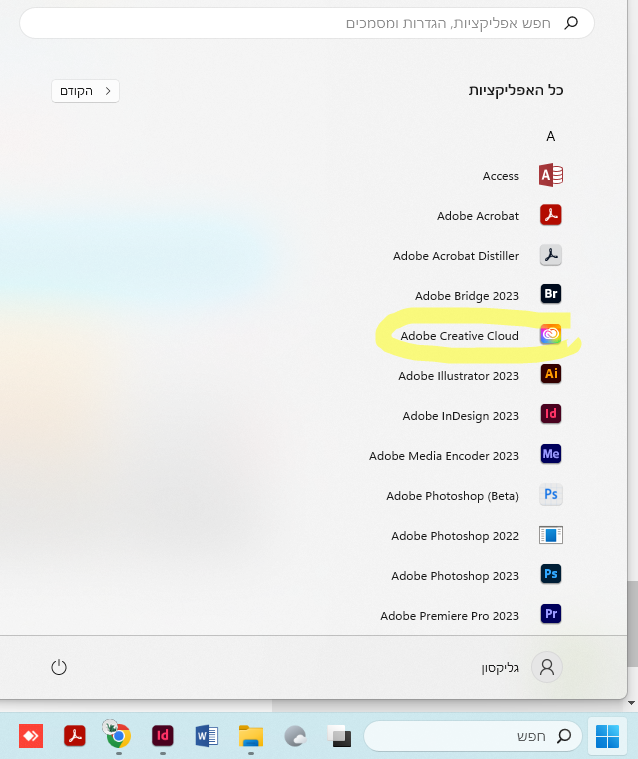Screen dimensions: 638x759
Task: Click the start menu search magnifier icon
Action: (x=571, y=23)
